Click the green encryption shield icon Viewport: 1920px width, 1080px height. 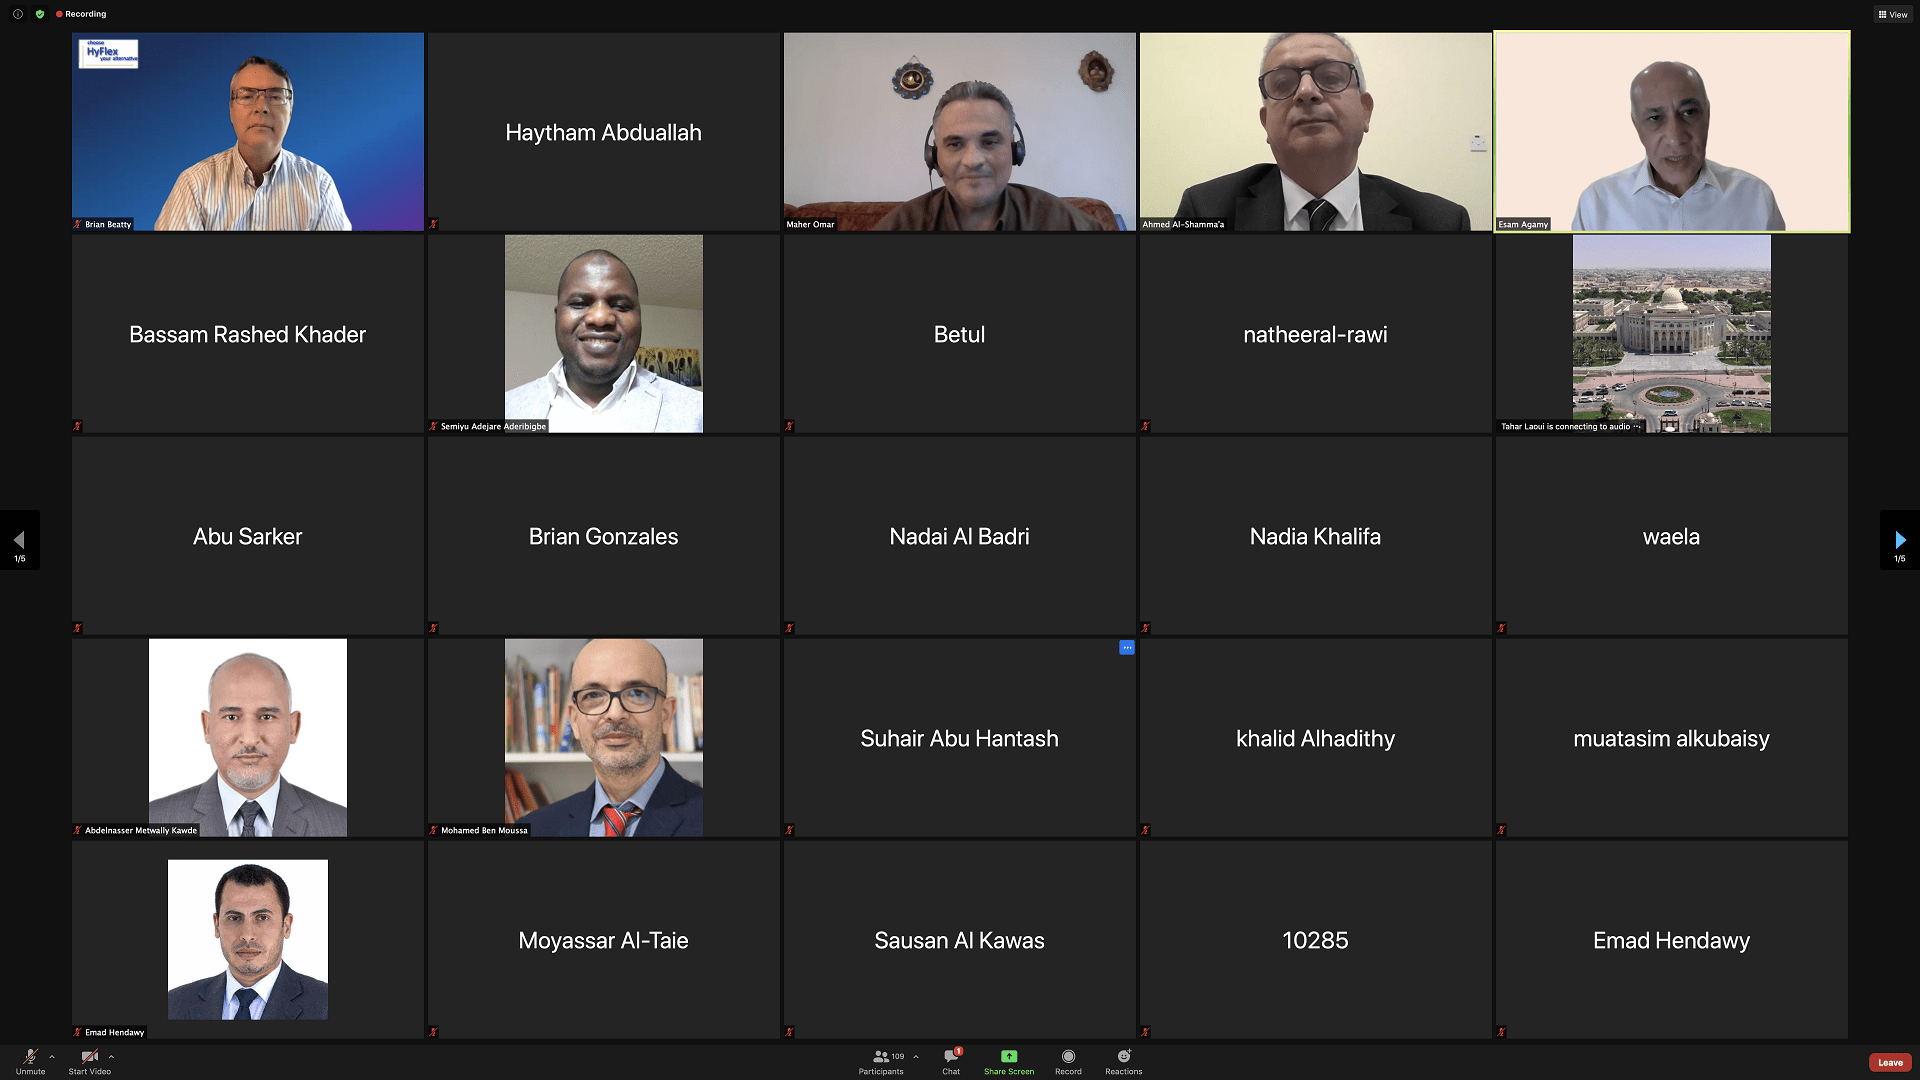pos(40,14)
